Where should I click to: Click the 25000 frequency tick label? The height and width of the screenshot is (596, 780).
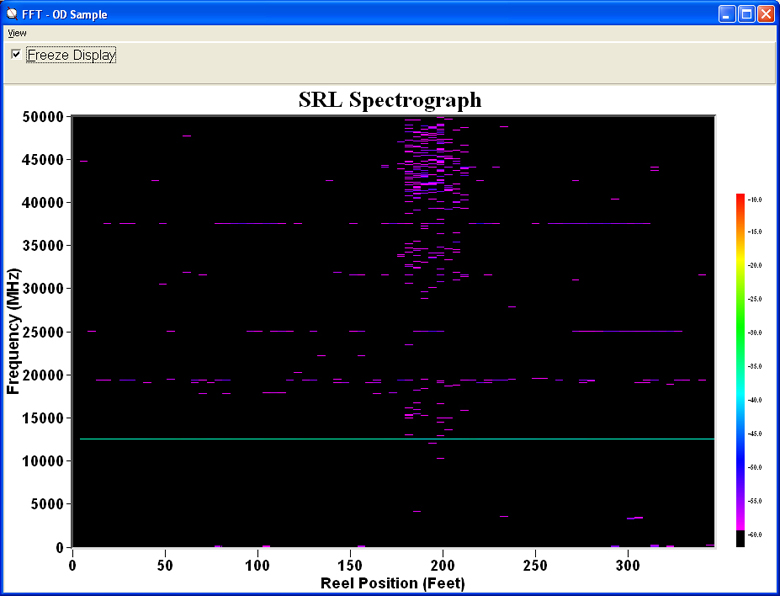[43, 332]
